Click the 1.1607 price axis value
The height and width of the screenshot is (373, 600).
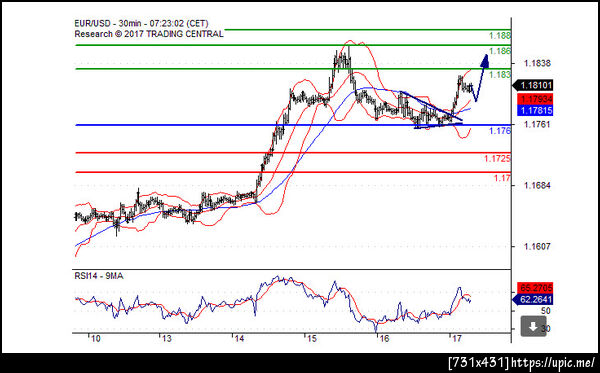(x=537, y=246)
